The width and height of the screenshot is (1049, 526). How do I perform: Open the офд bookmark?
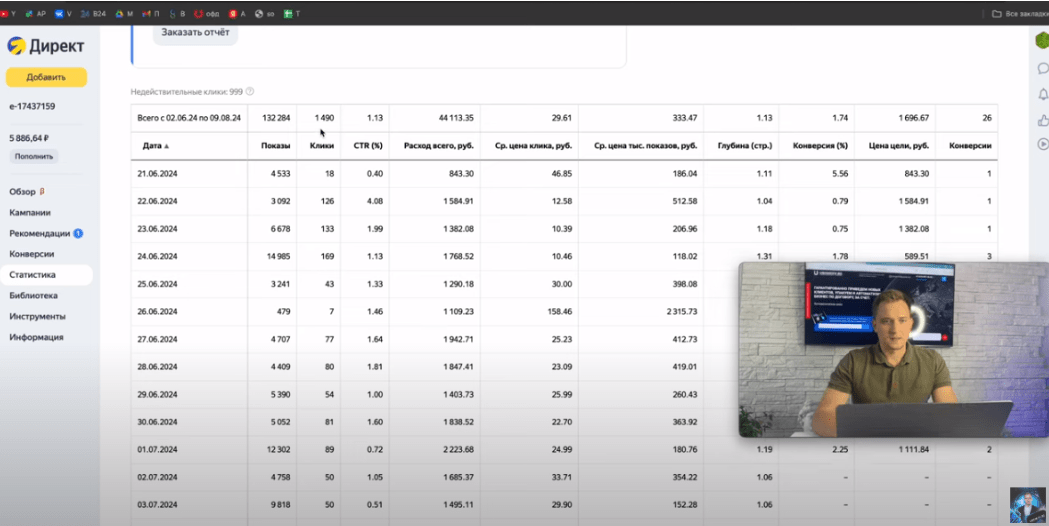(x=207, y=13)
